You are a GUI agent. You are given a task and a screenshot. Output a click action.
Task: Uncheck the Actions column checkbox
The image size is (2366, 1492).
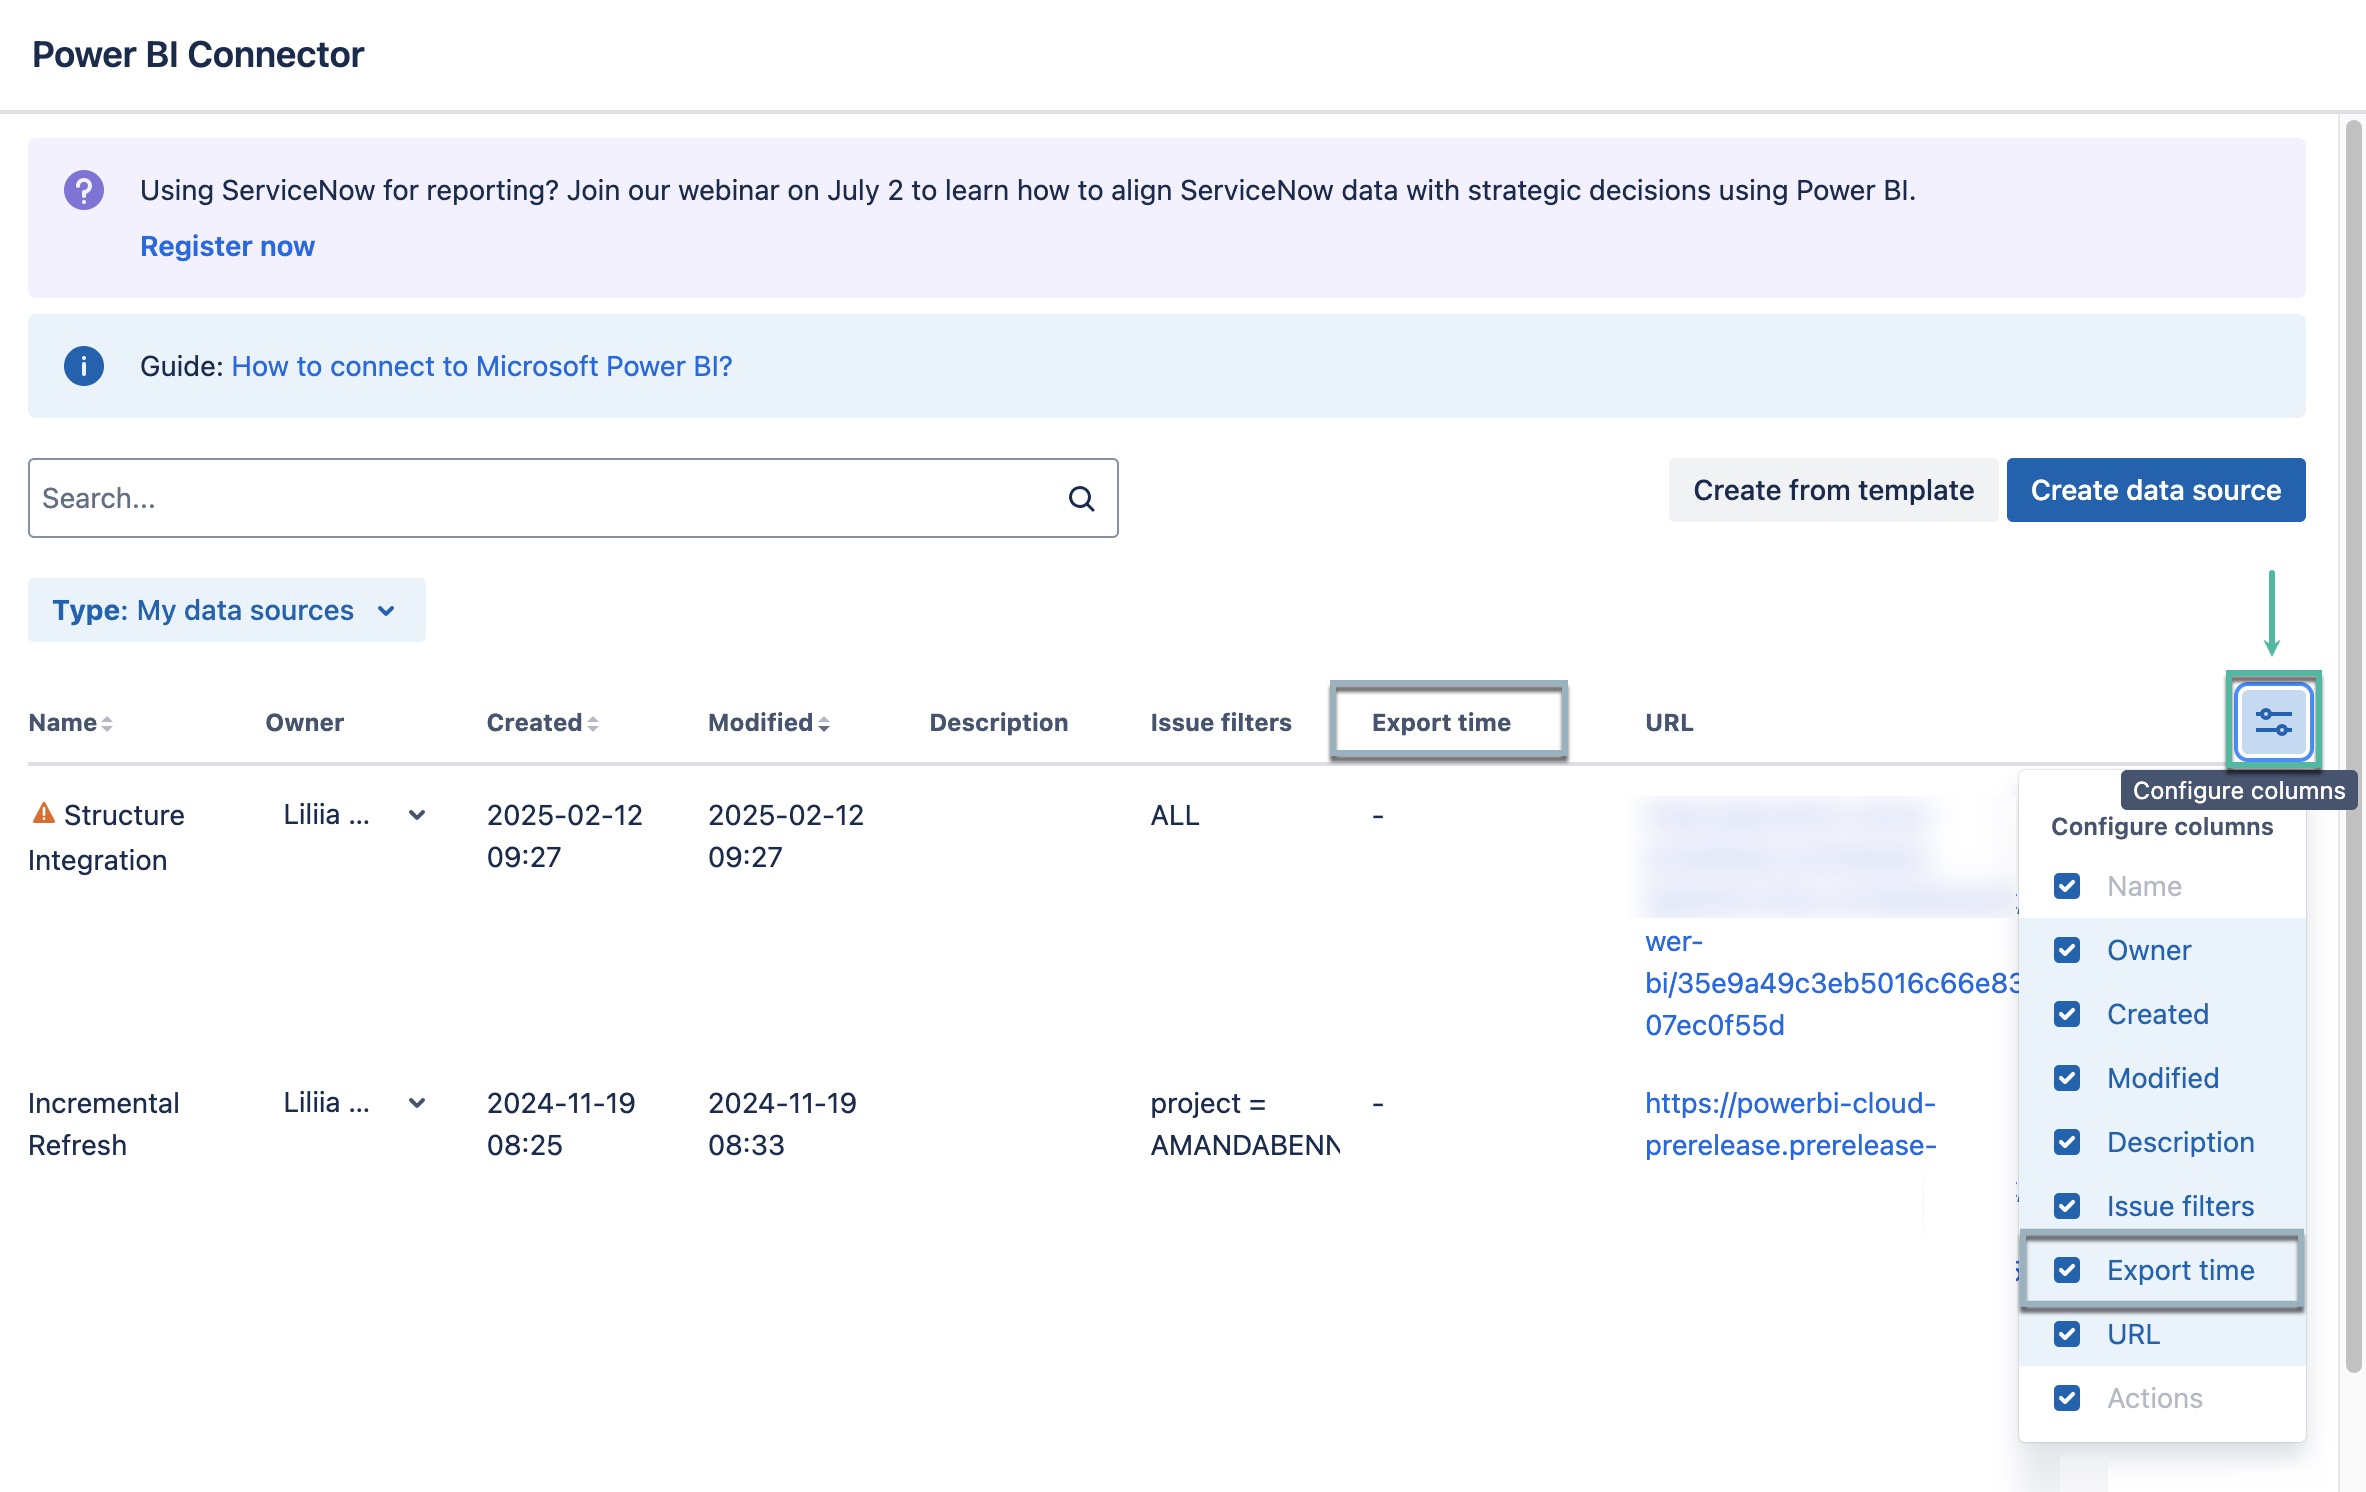(2066, 1398)
